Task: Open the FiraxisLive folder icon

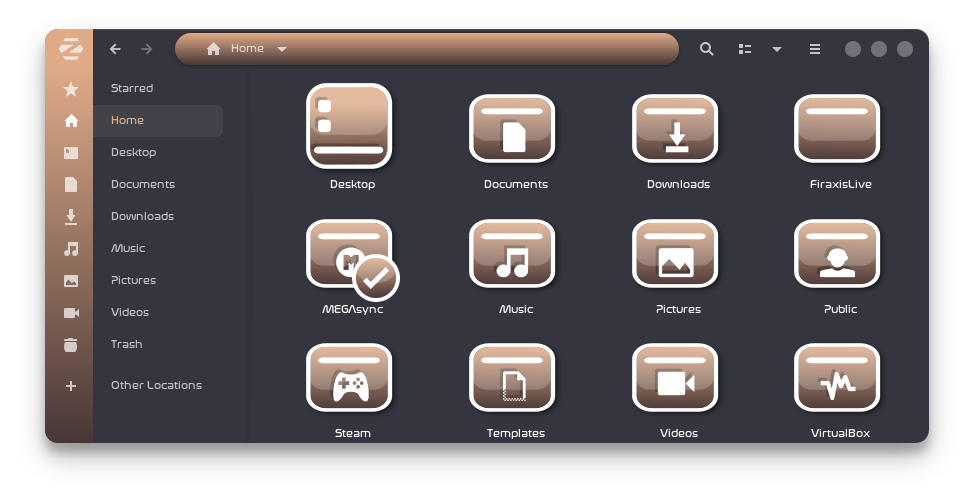Action: coord(837,129)
